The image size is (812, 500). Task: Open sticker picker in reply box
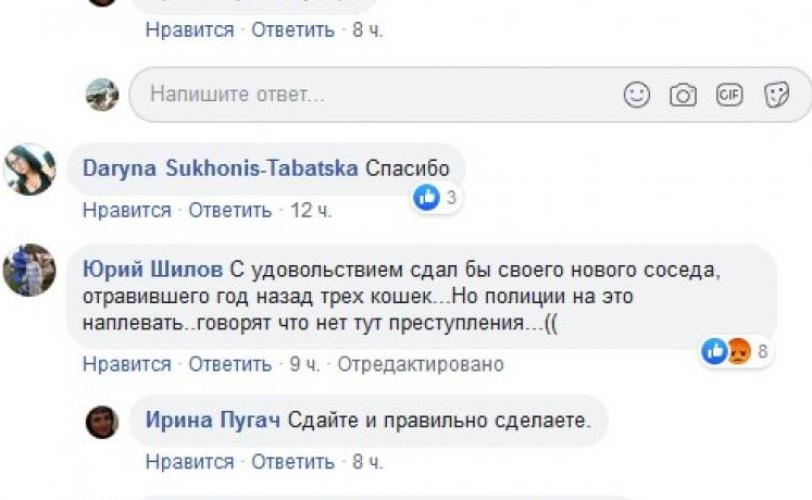click(x=776, y=95)
